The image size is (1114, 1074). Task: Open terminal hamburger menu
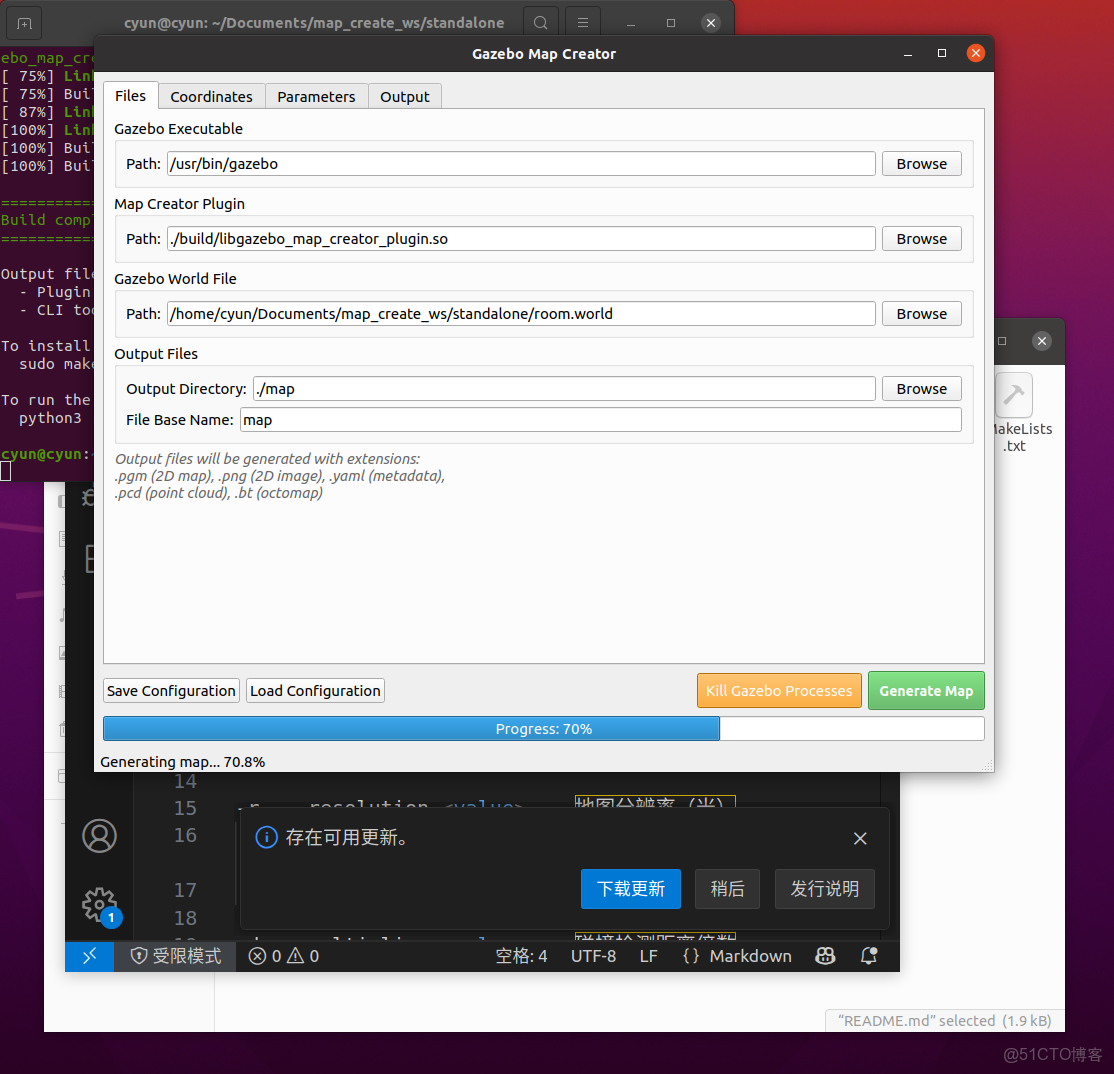tap(583, 23)
